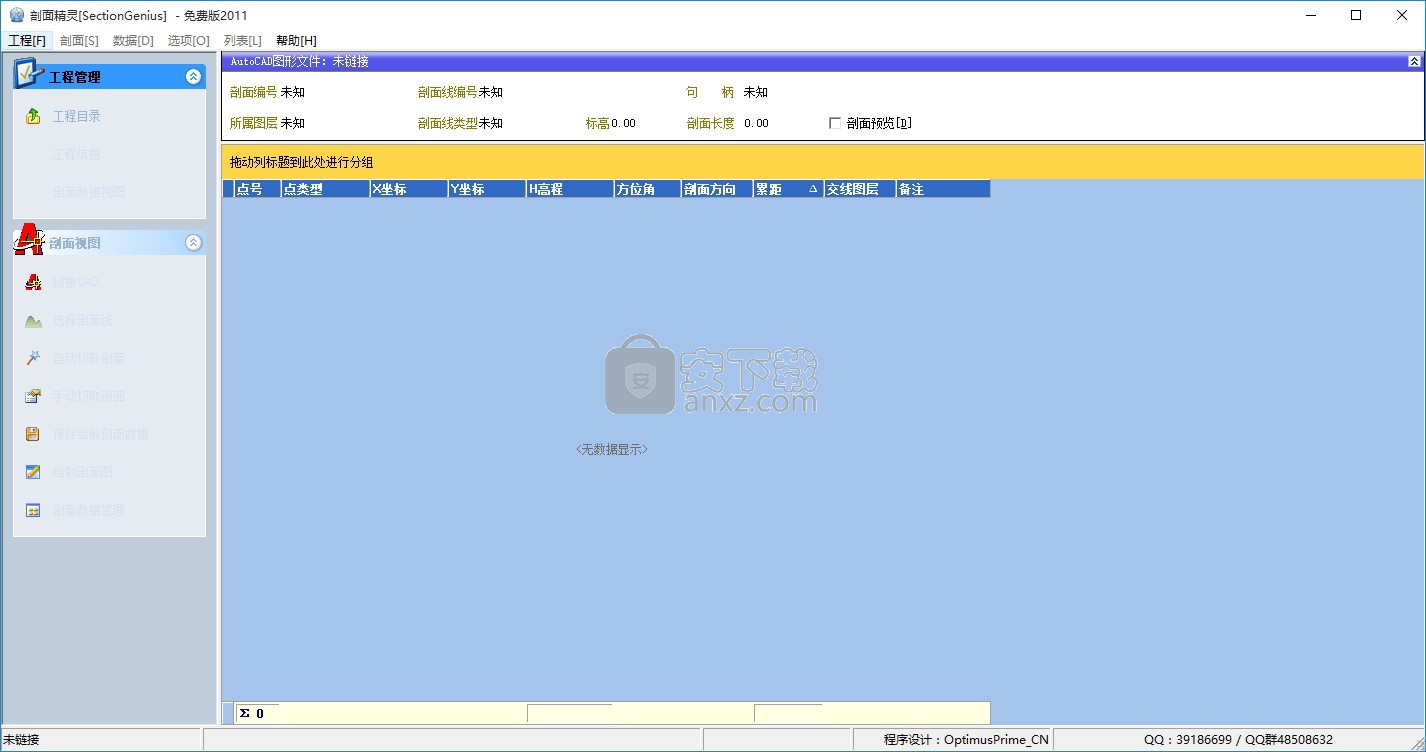This screenshot has height=752, width=1426.
Task: Open the 帮助[H] menu
Action: [296, 40]
